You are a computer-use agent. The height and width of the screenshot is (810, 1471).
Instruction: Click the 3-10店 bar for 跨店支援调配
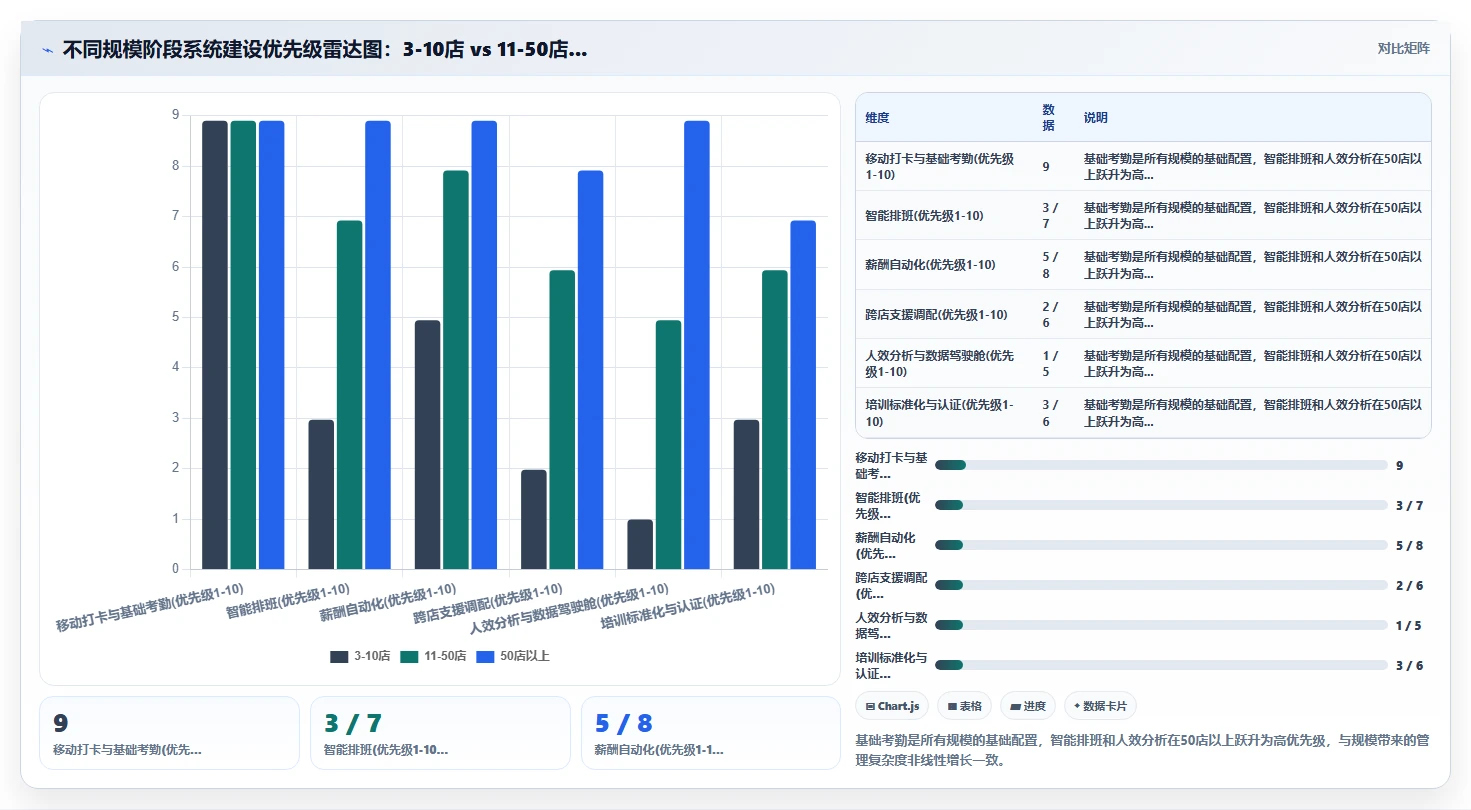pos(534,520)
